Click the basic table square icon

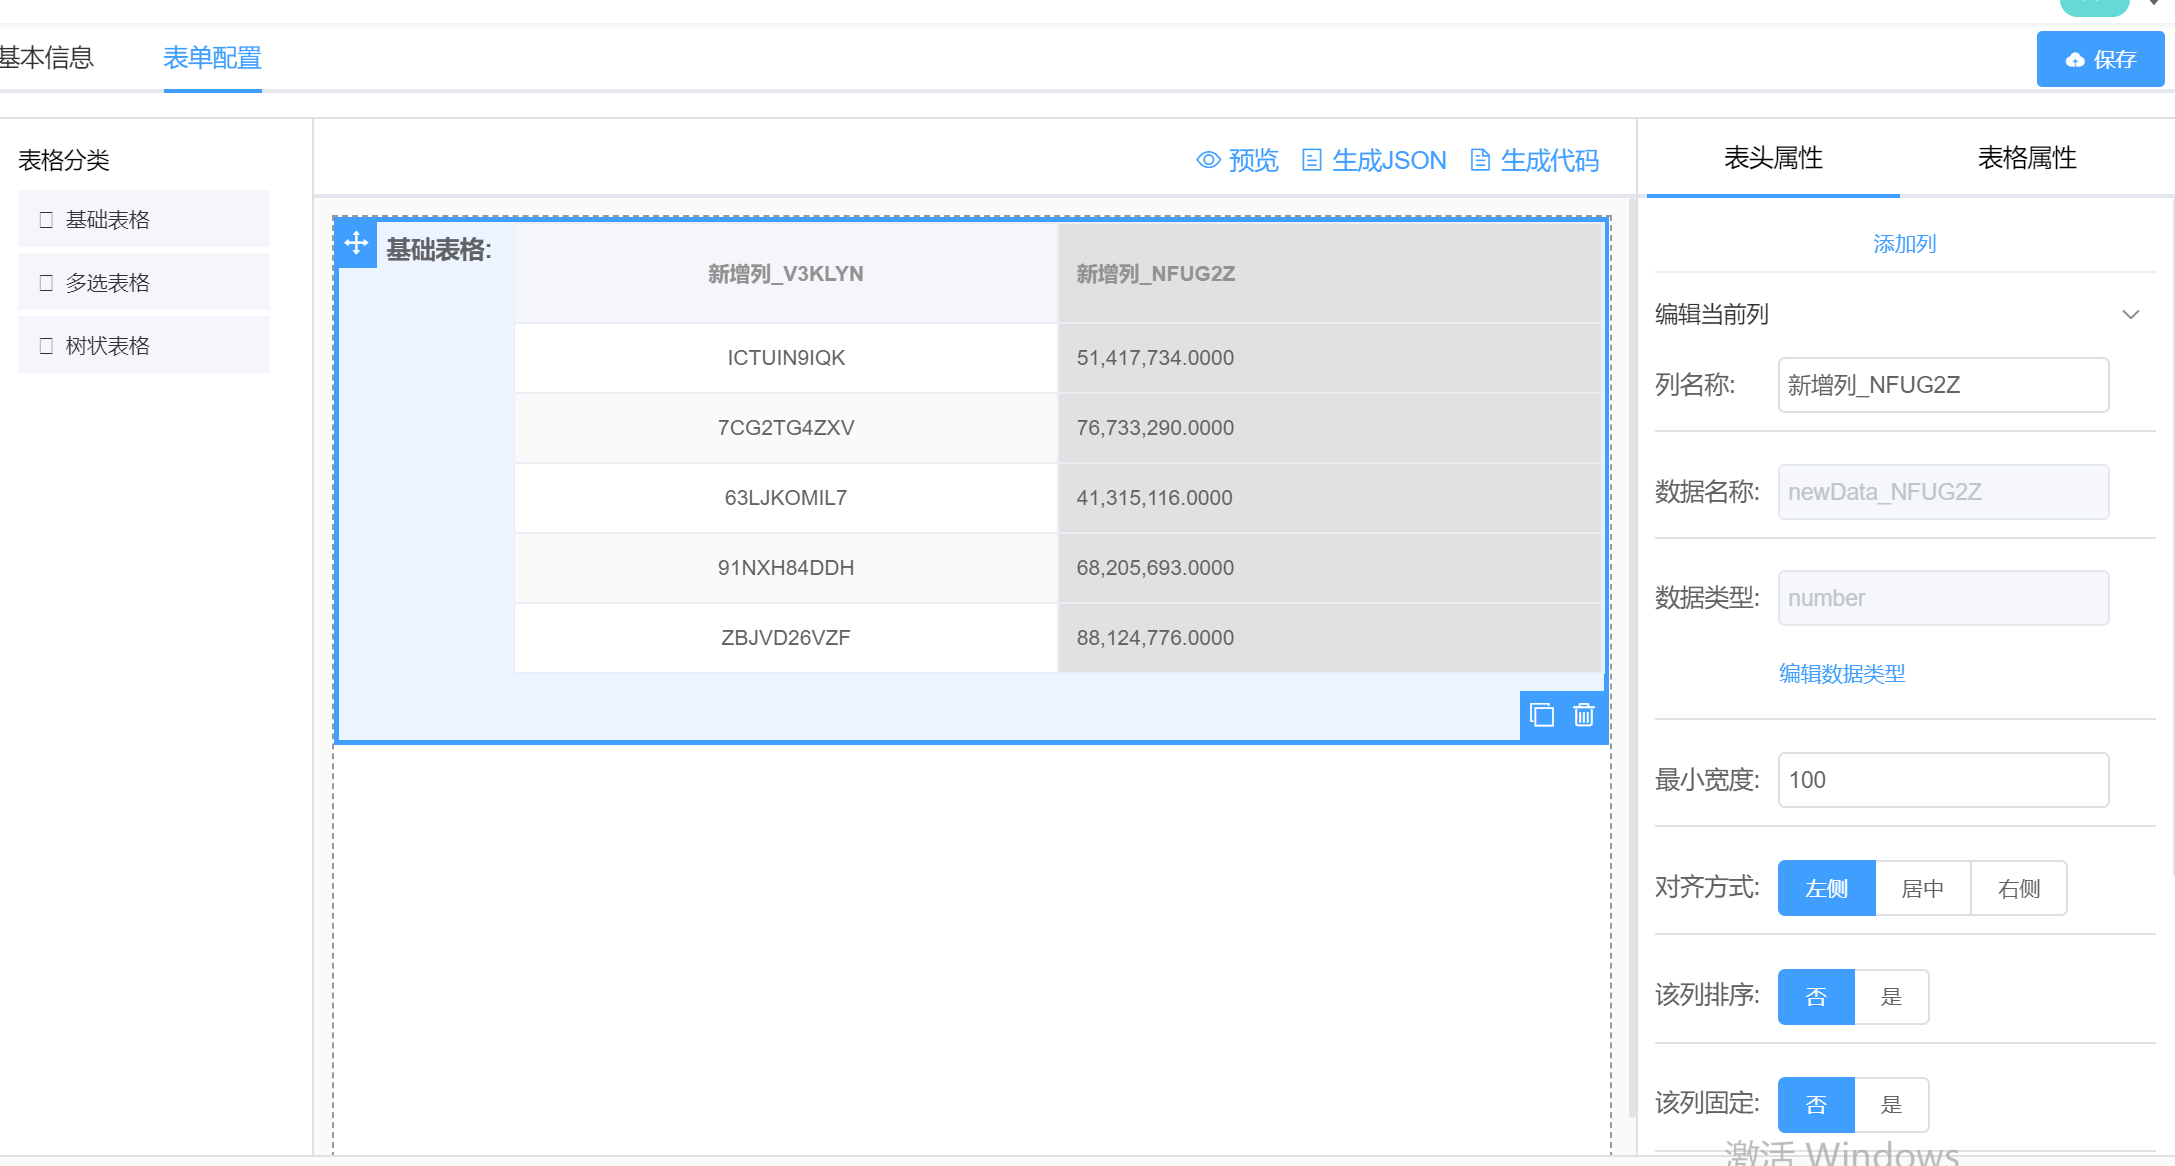tap(46, 220)
